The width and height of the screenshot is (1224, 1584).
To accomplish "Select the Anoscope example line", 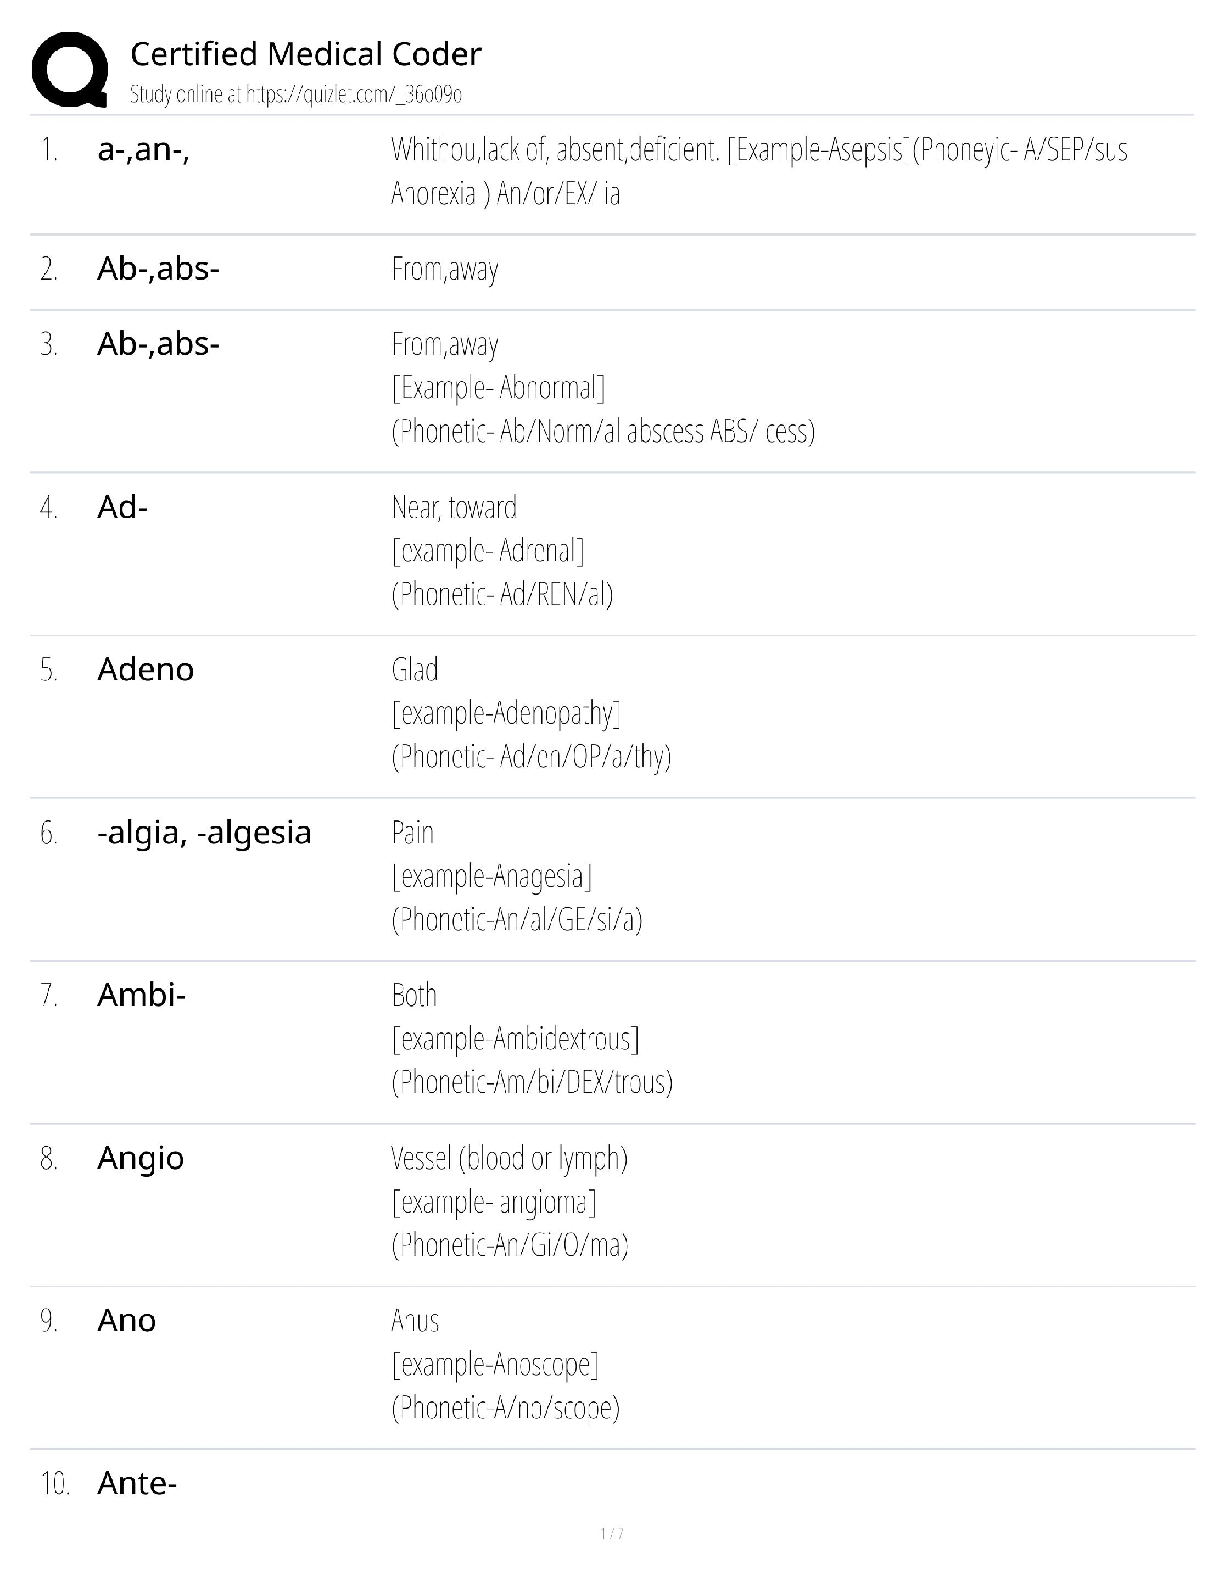I will point(495,1364).
